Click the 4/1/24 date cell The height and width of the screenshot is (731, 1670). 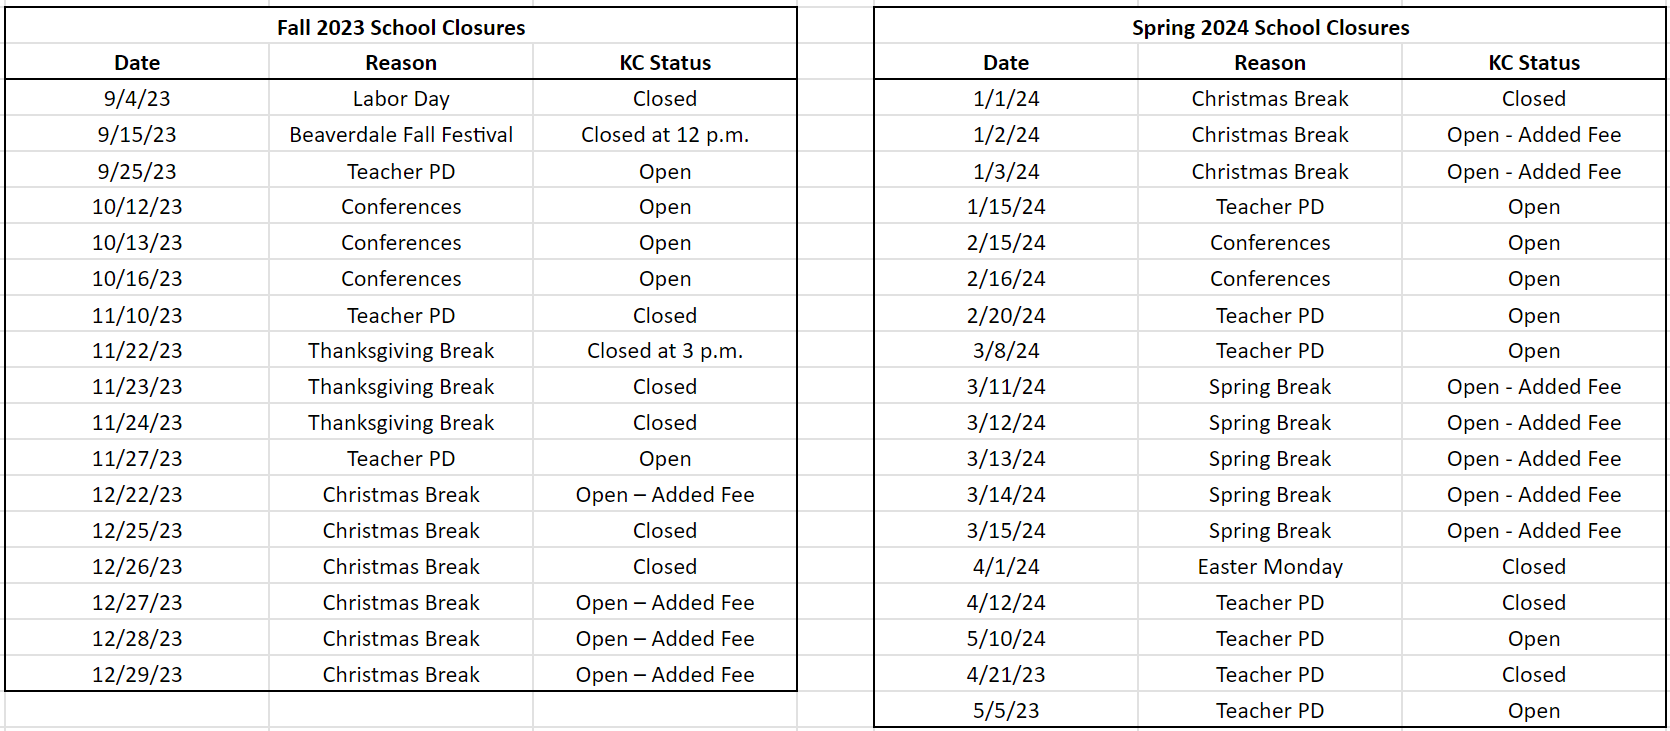1006,566
